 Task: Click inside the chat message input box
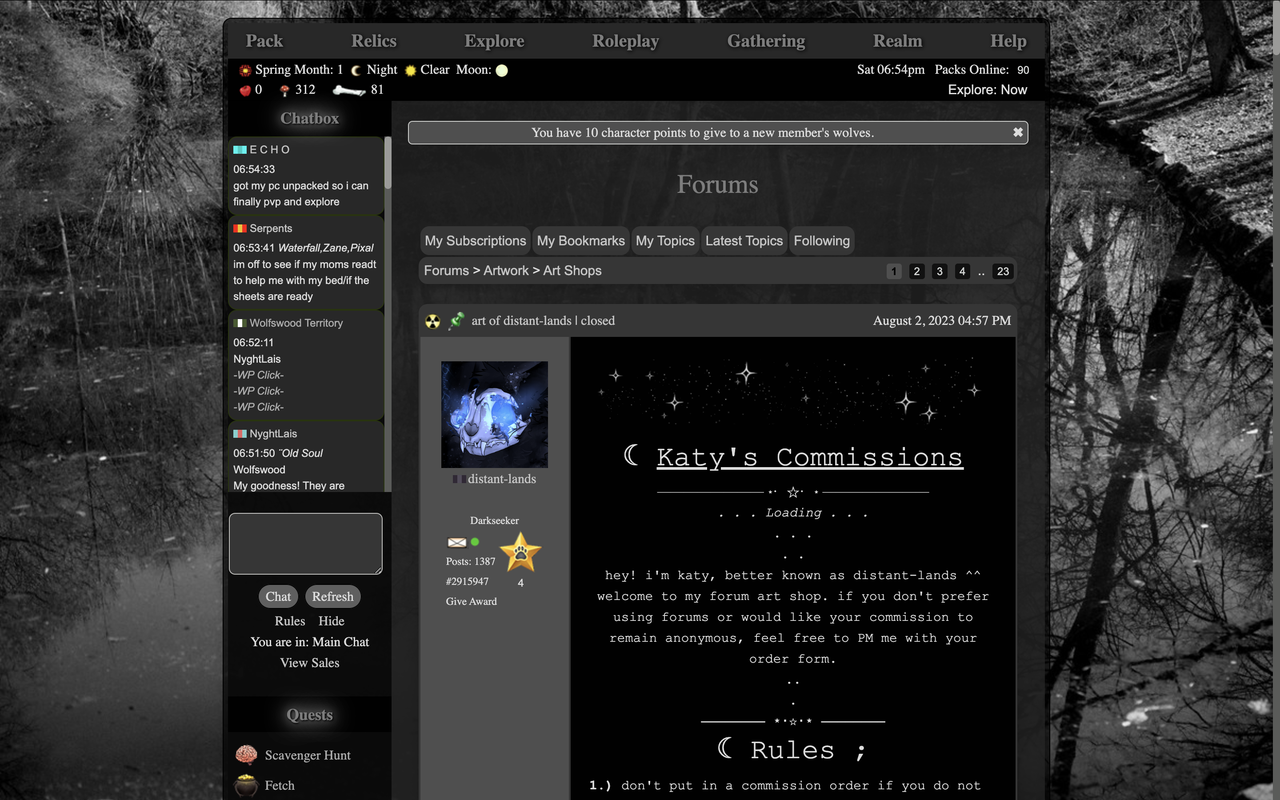point(305,543)
